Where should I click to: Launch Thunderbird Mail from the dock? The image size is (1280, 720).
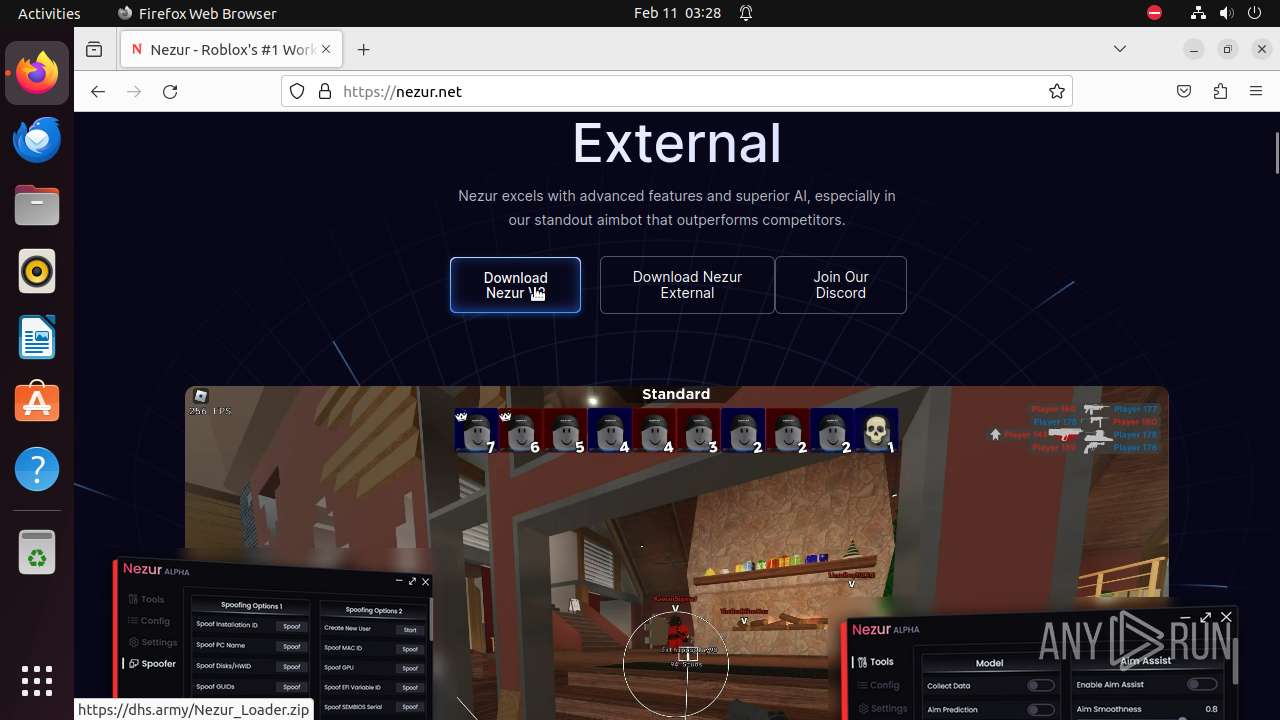[37, 139]
